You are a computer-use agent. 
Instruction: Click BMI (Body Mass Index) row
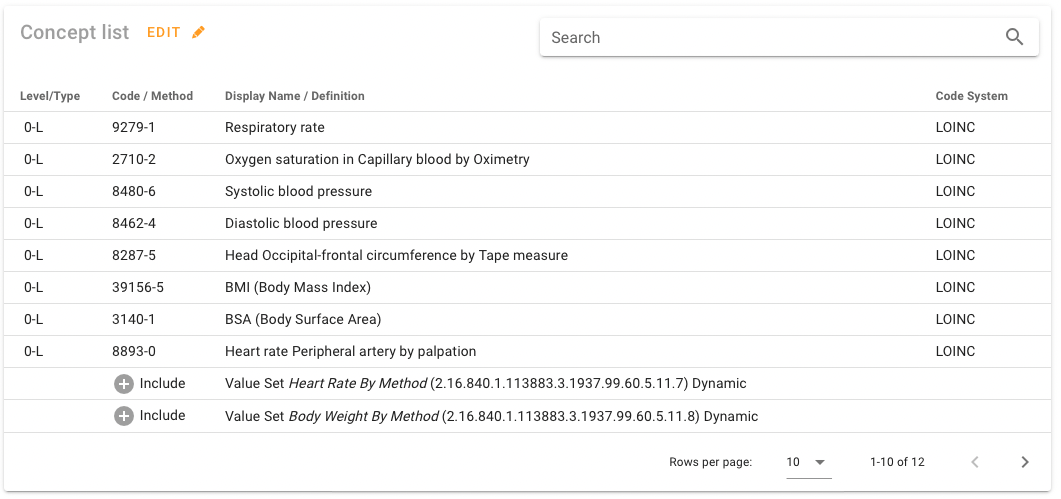298,288
